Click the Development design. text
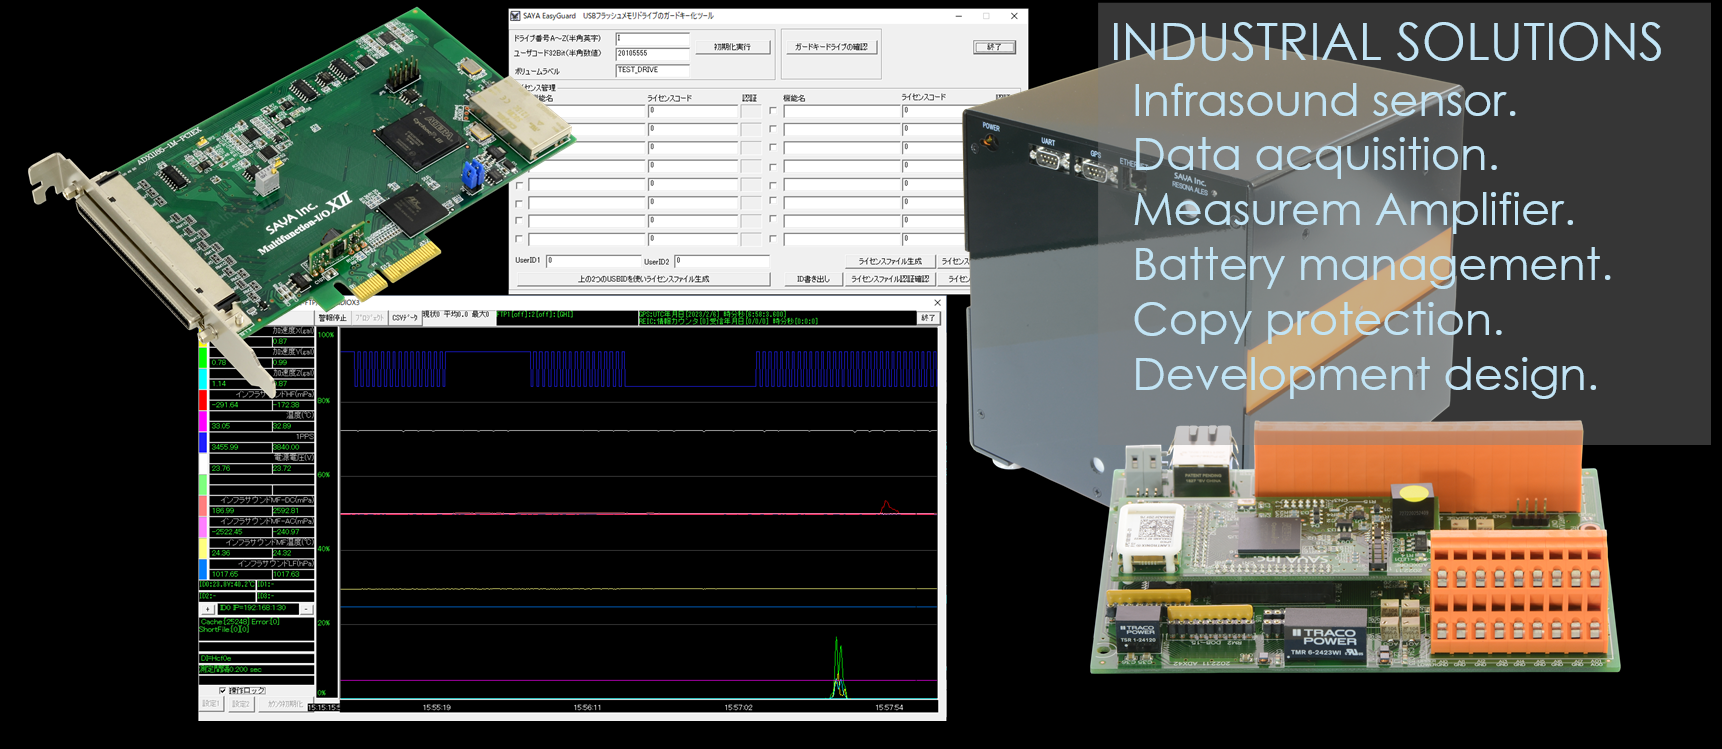The height and width of the screenshot is (749, 1722). 1366,375
